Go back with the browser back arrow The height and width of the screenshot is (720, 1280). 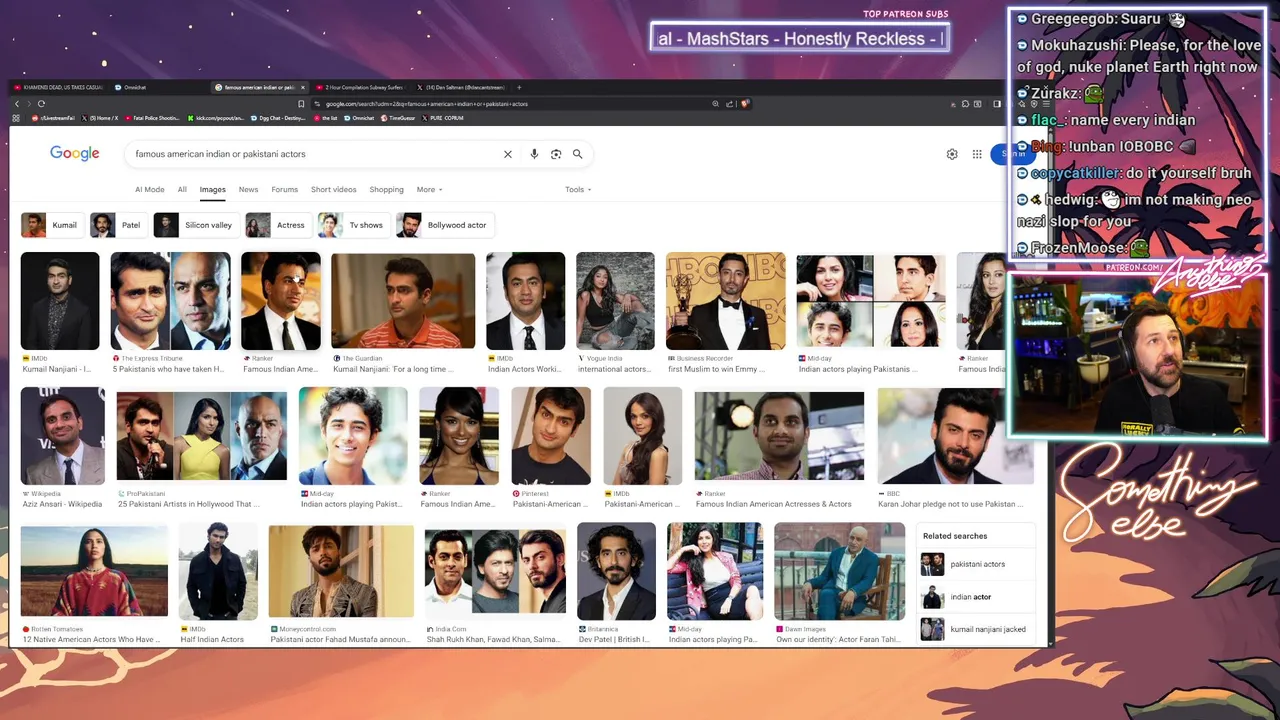17,103
